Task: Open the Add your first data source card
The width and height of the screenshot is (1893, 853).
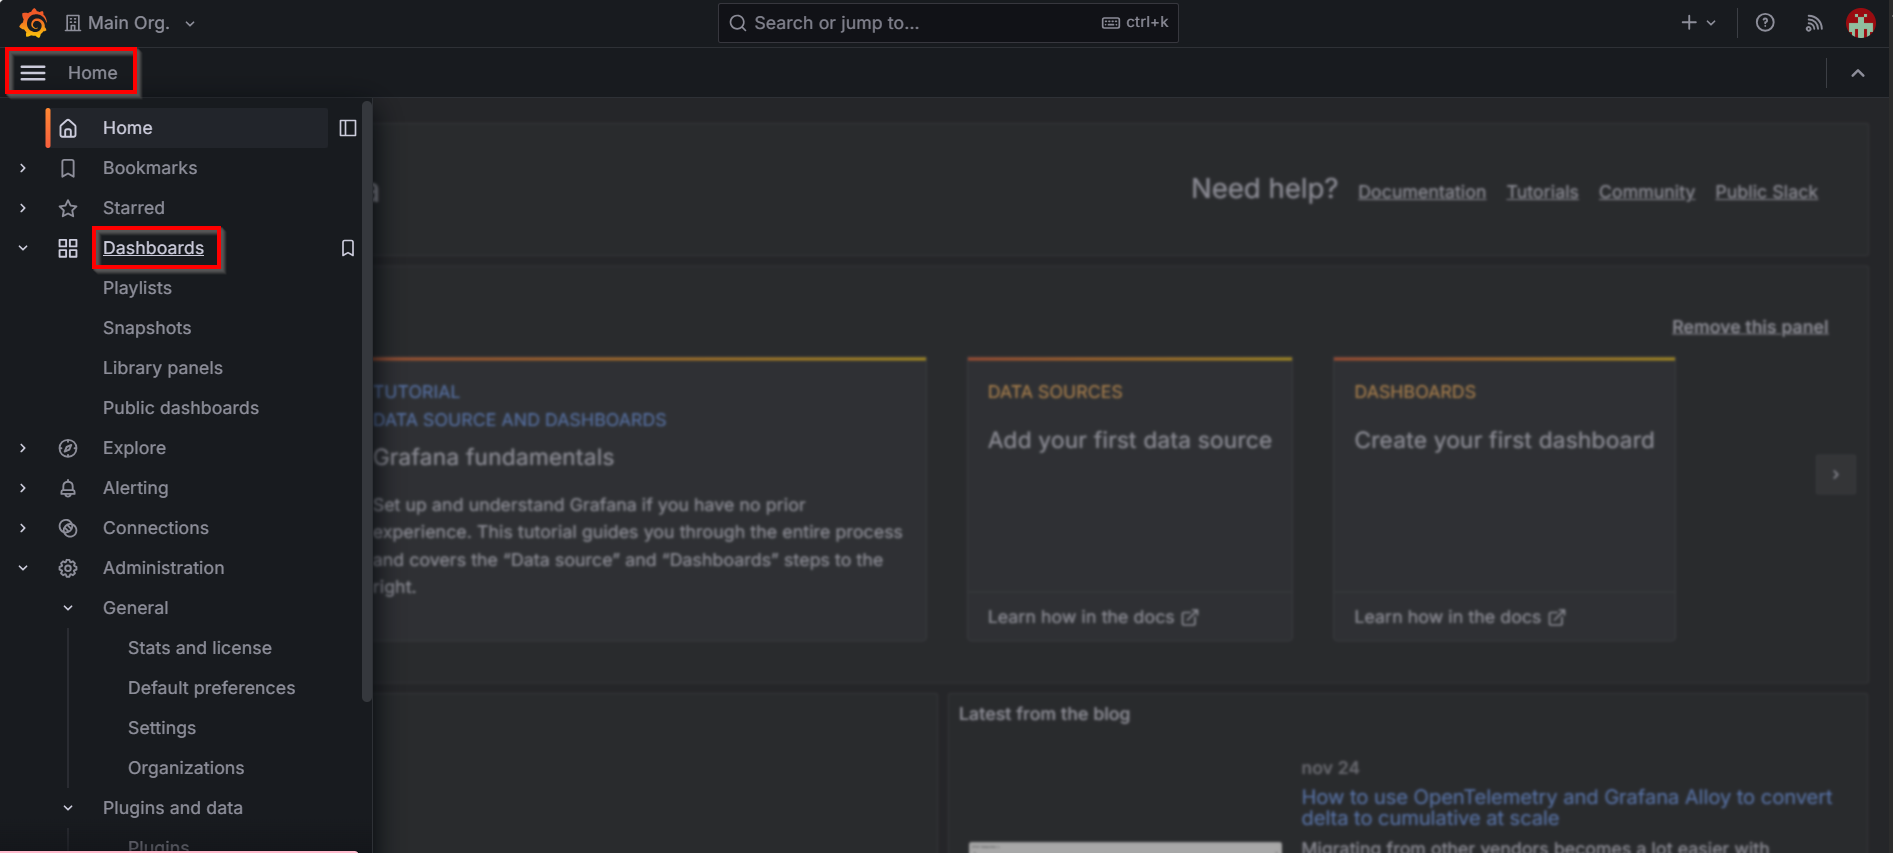Action: (x=1130, y=499)
